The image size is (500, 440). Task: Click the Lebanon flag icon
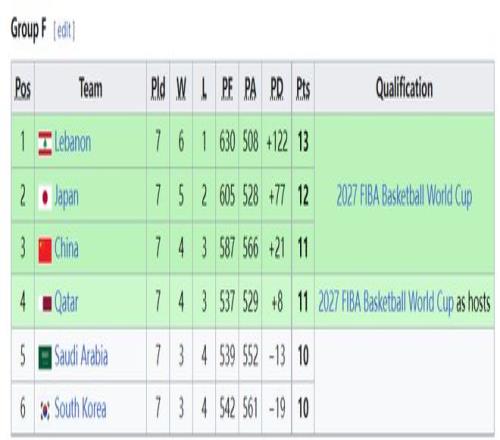(x=45, y=144)
